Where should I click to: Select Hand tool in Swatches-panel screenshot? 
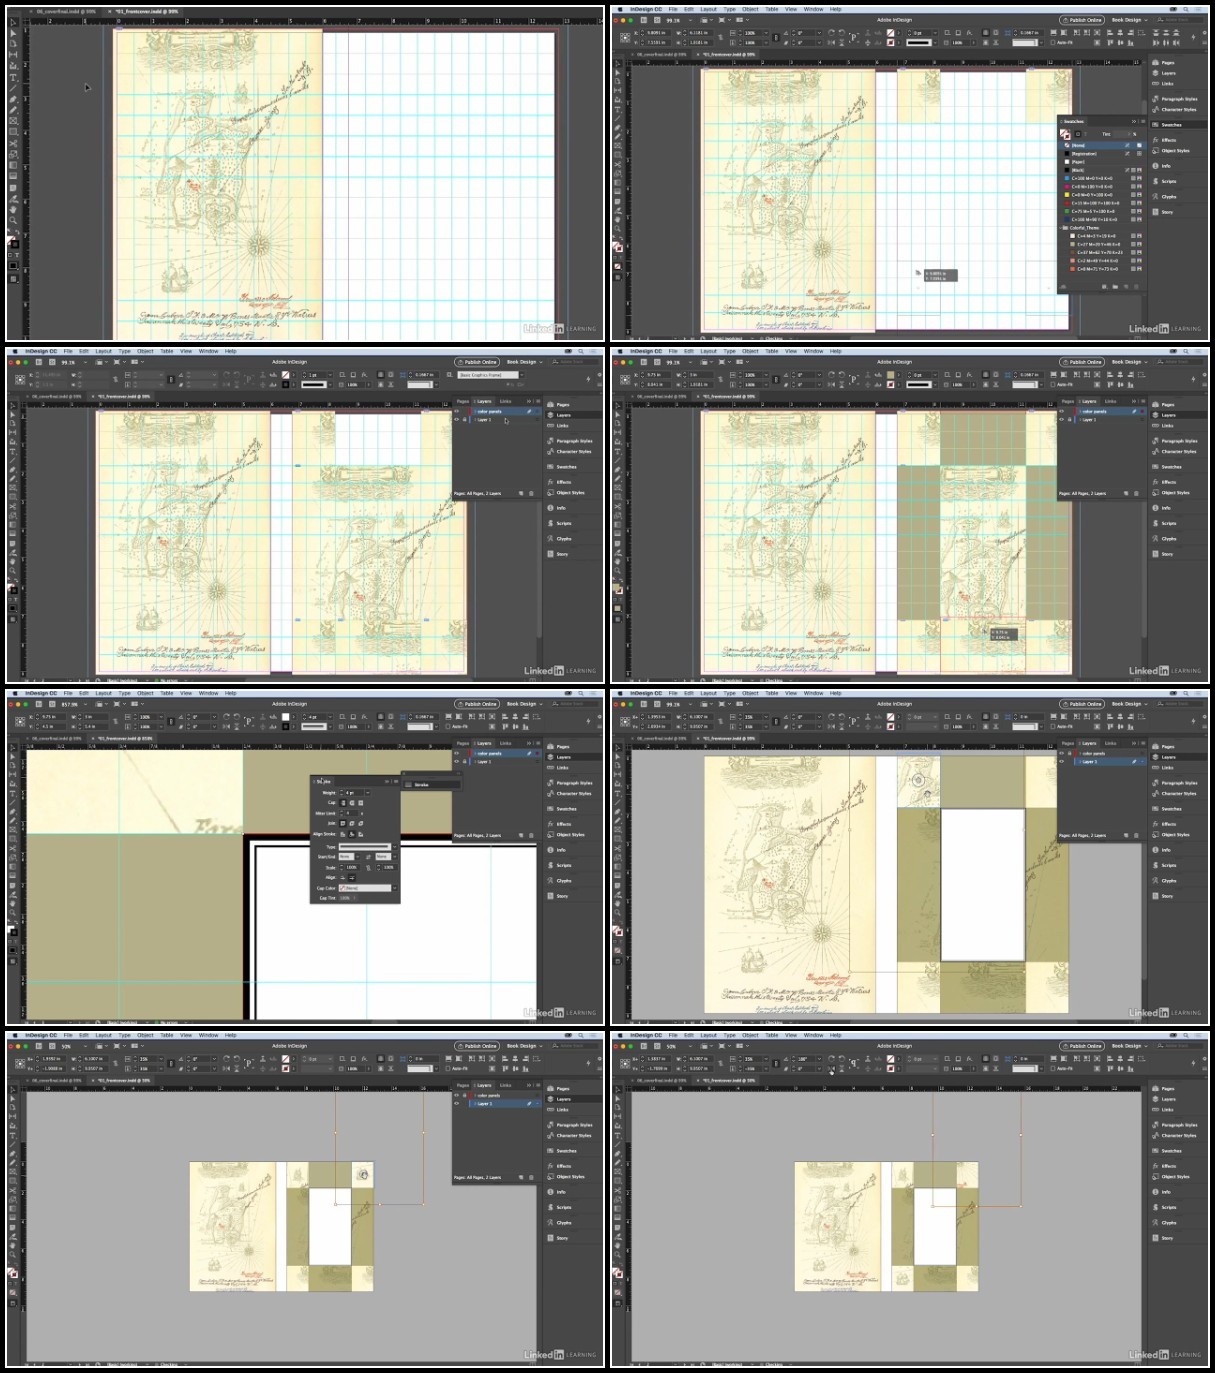pyautogui.click(x=618, y=219)
